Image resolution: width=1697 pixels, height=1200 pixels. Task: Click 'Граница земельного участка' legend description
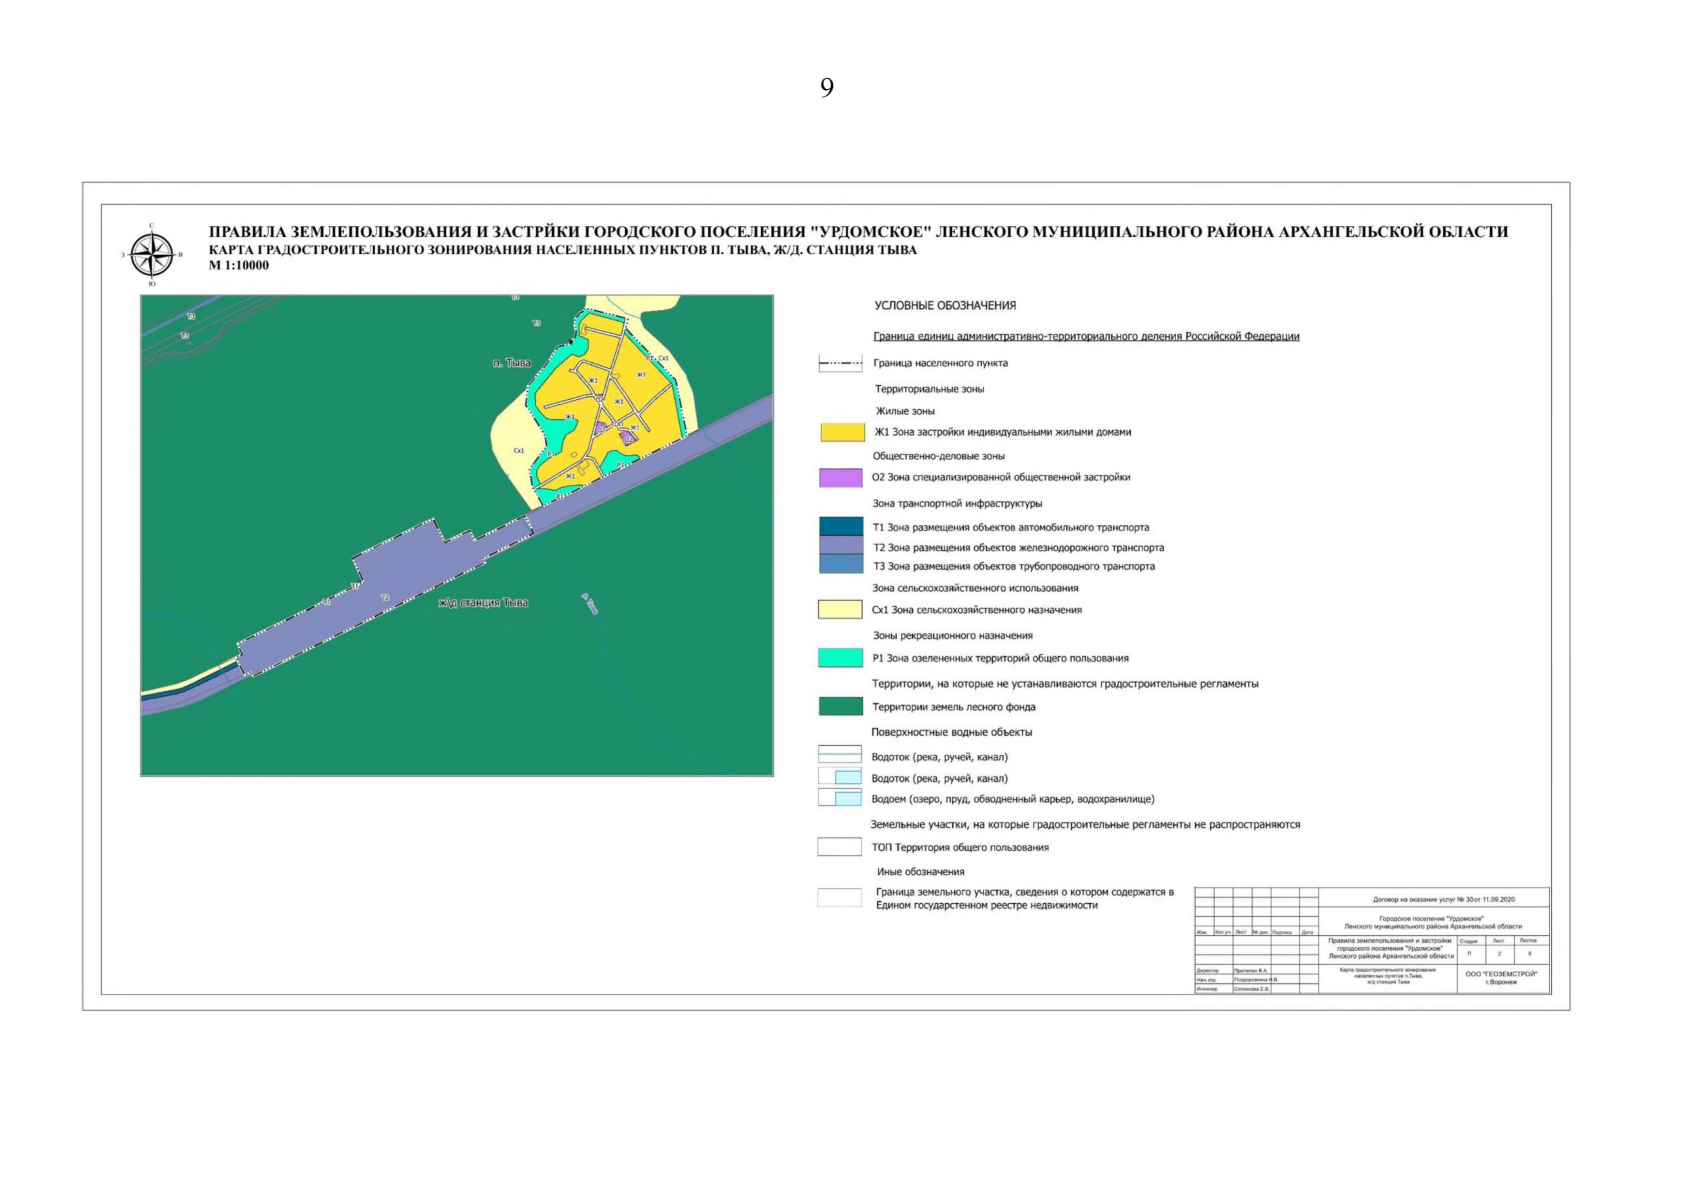click(1025, 898)
